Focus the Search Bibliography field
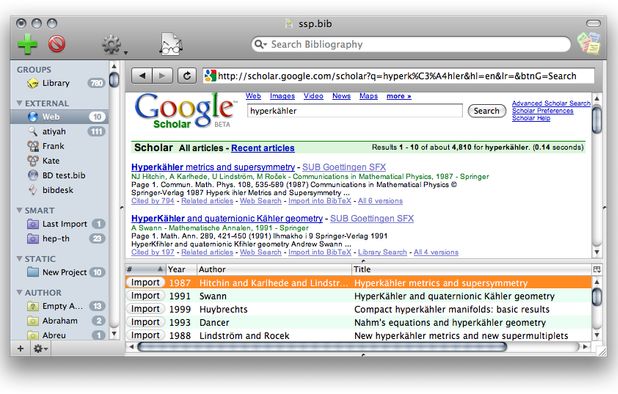The width and height of the screenshot is (618, 394). click(411, 44)
